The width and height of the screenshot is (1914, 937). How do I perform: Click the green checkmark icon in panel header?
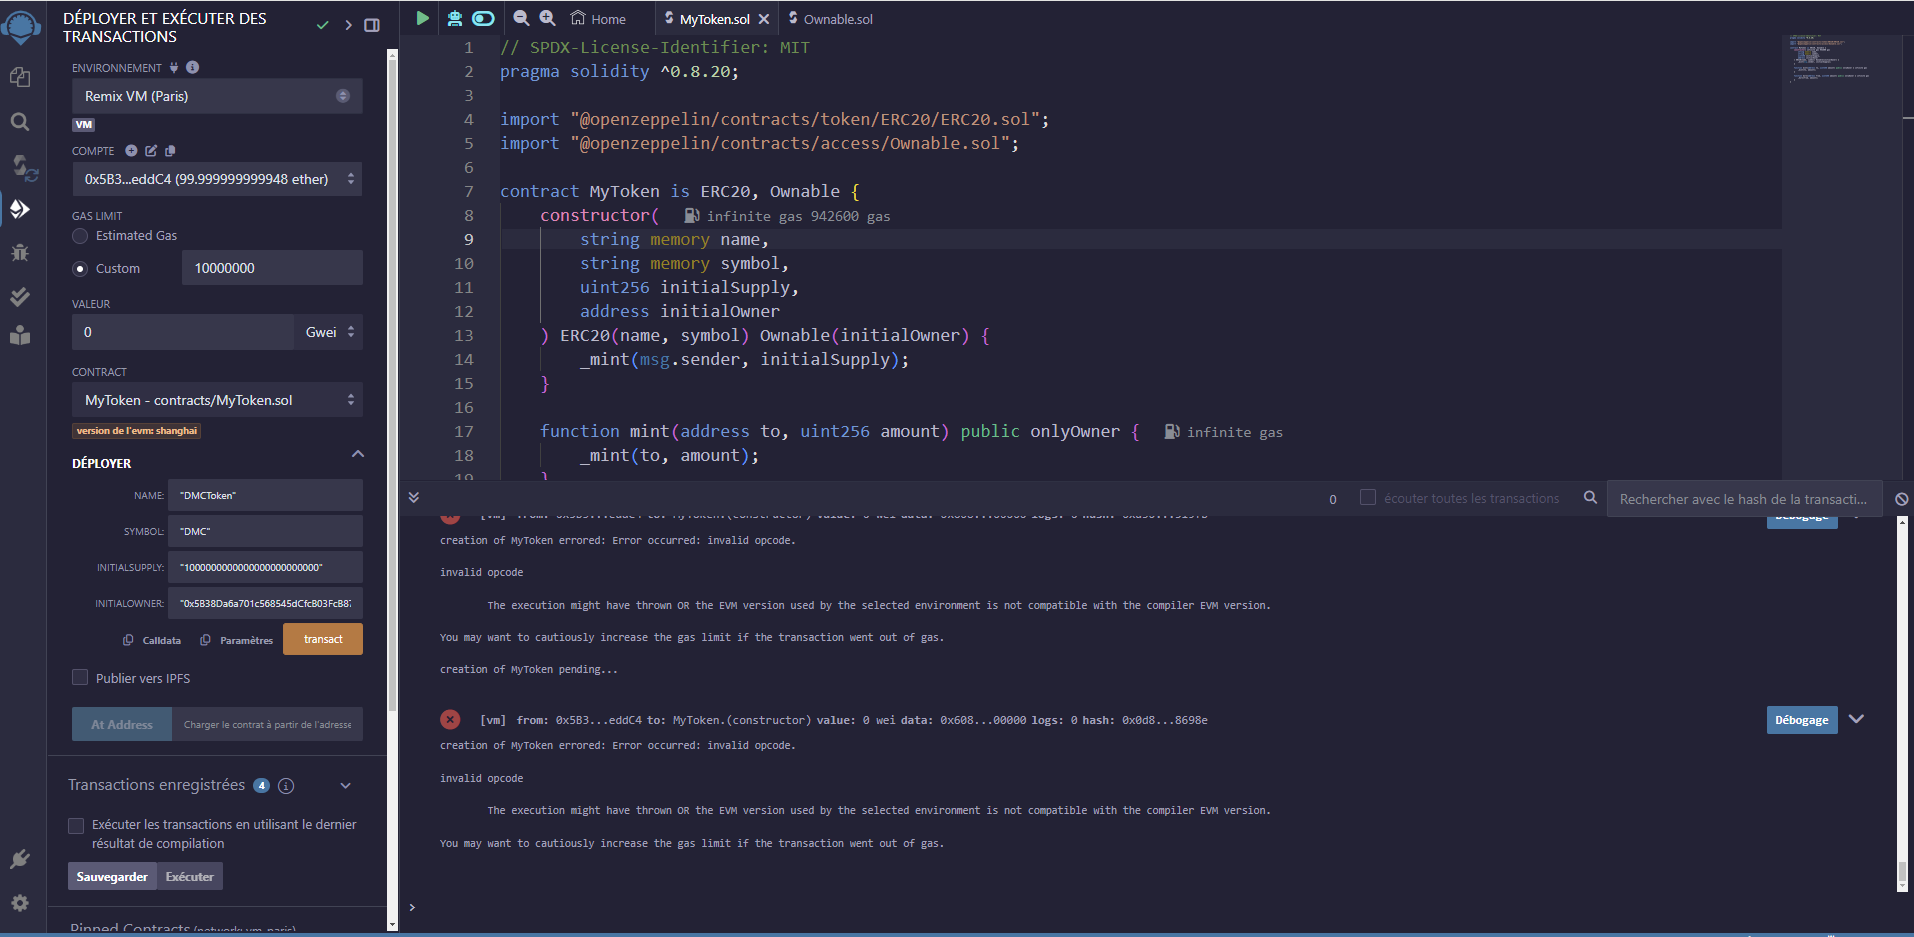pos(322,25)
